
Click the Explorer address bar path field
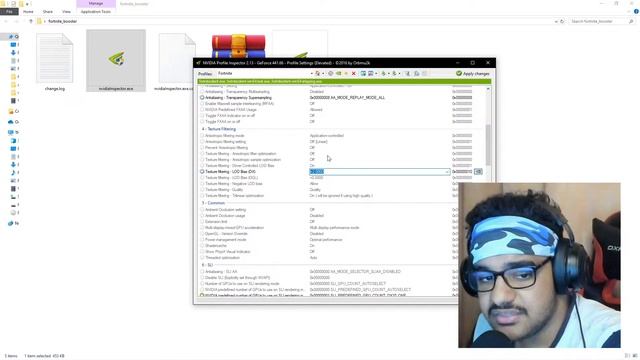point(294,21)
